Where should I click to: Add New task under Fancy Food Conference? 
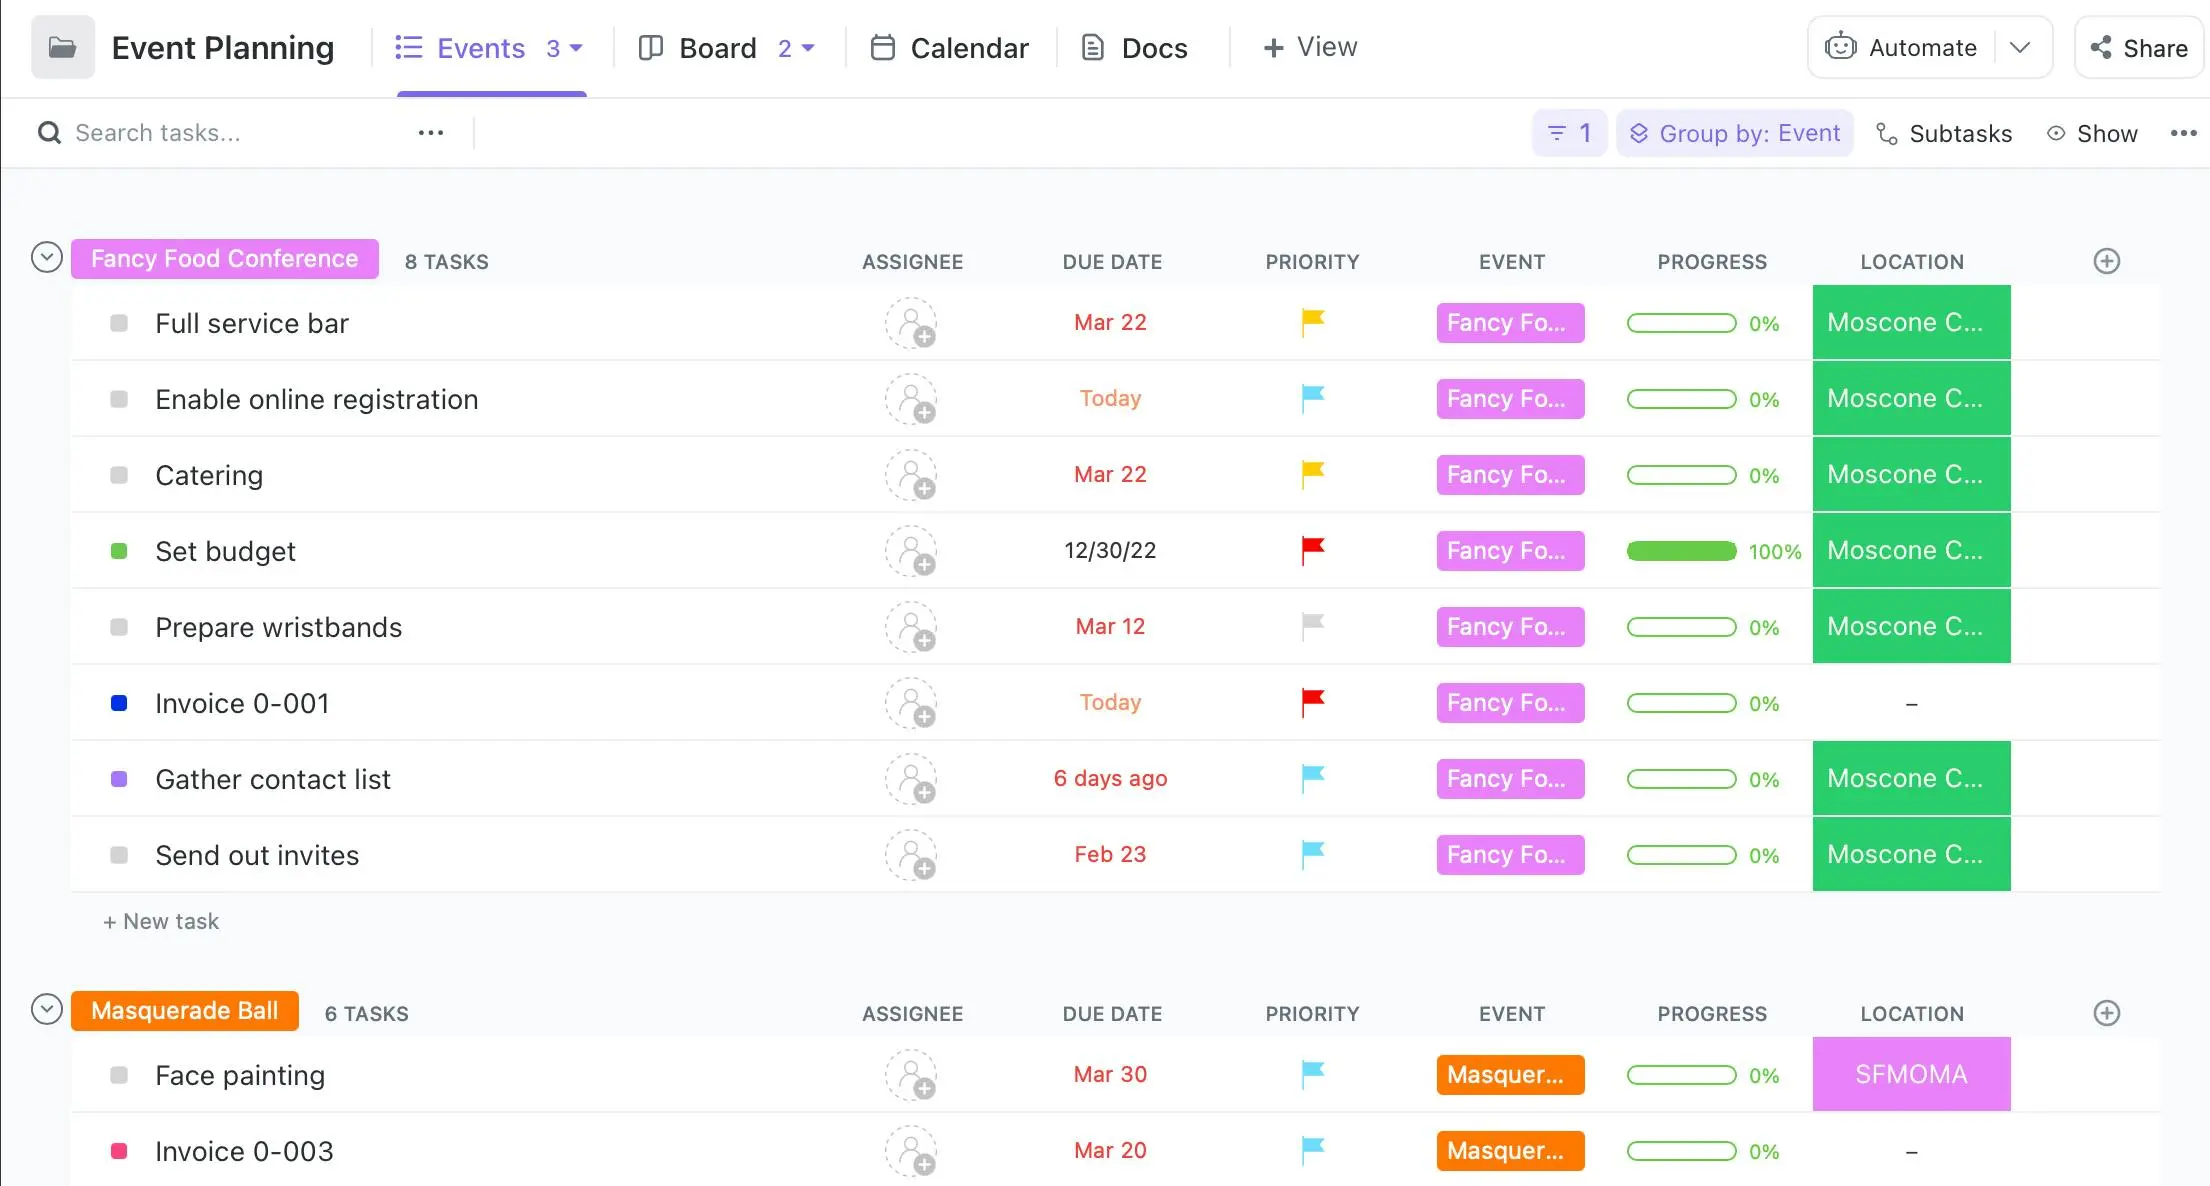(161, 921)
